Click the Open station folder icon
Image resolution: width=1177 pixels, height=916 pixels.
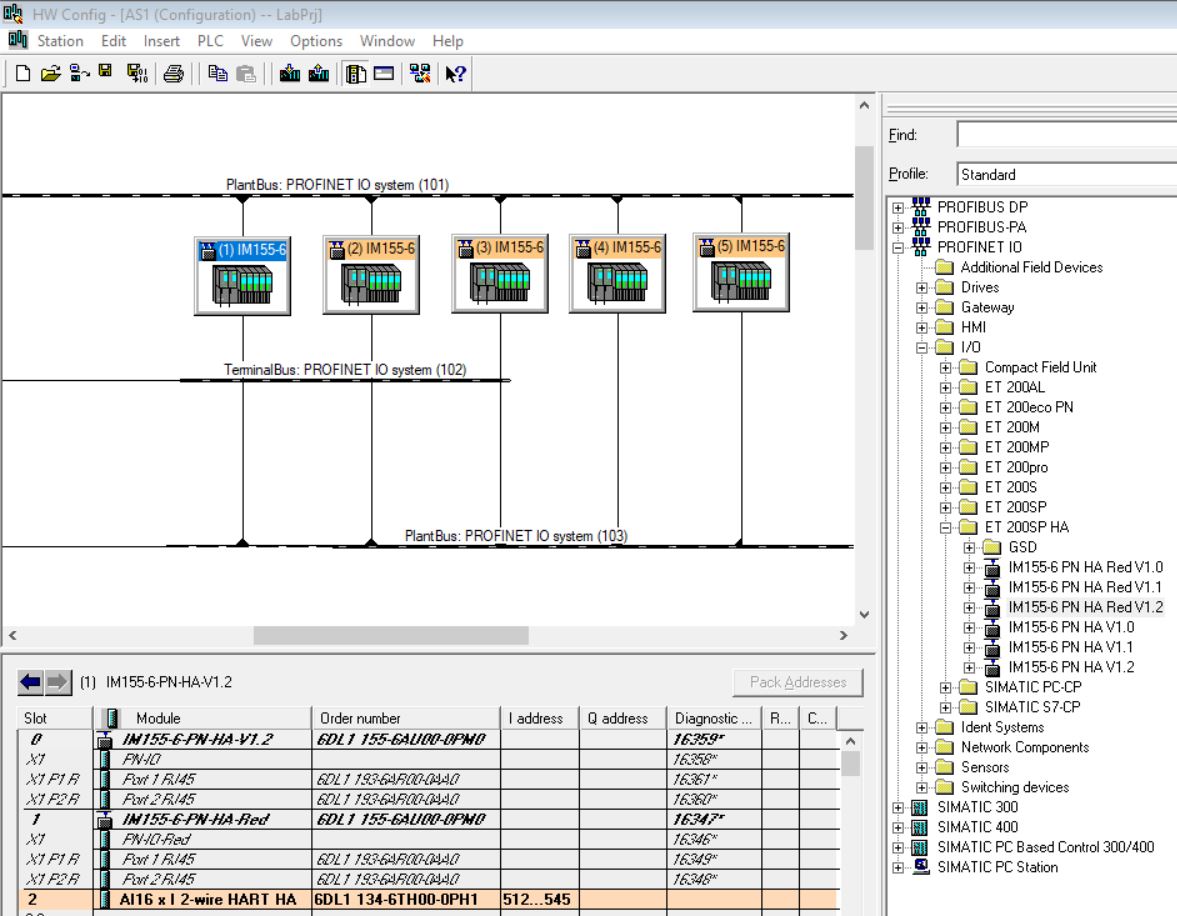pos(50,73)
